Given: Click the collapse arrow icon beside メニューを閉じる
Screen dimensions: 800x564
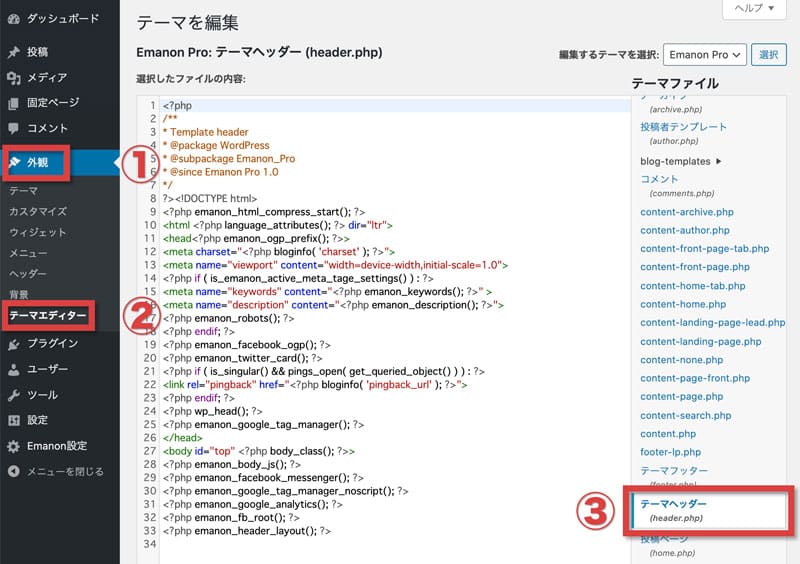Looking at the screenshot, I should coord(14,471).
